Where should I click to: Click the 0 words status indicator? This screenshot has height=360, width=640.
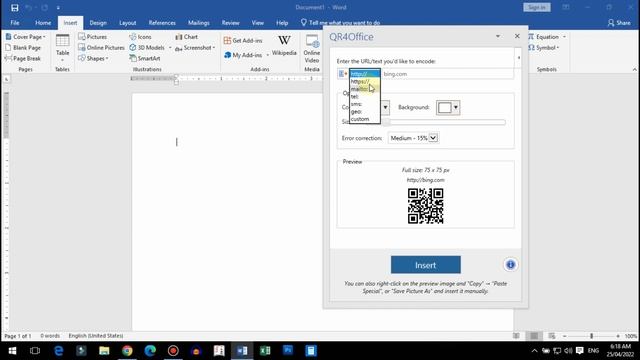point(50,336)
